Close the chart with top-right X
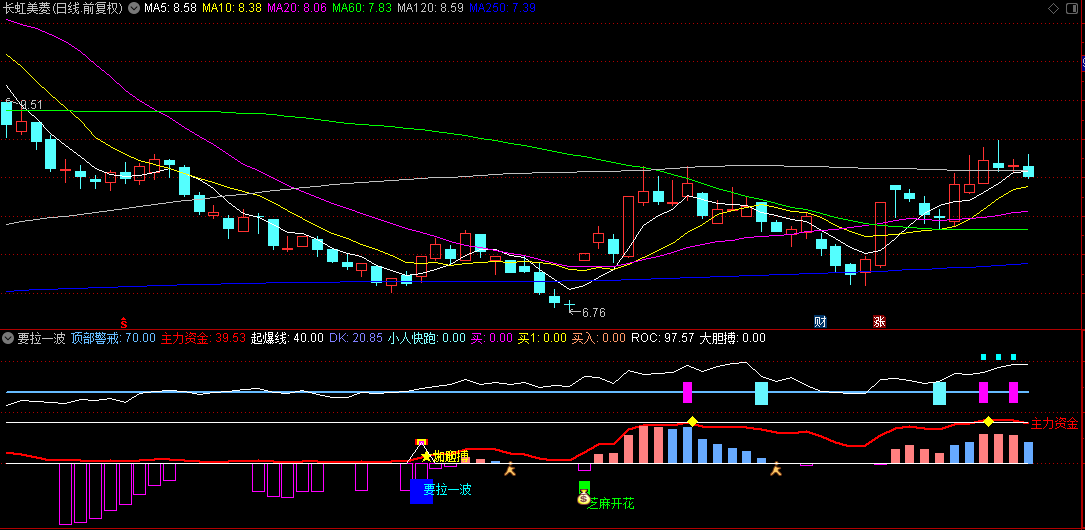 (1072, 8)
